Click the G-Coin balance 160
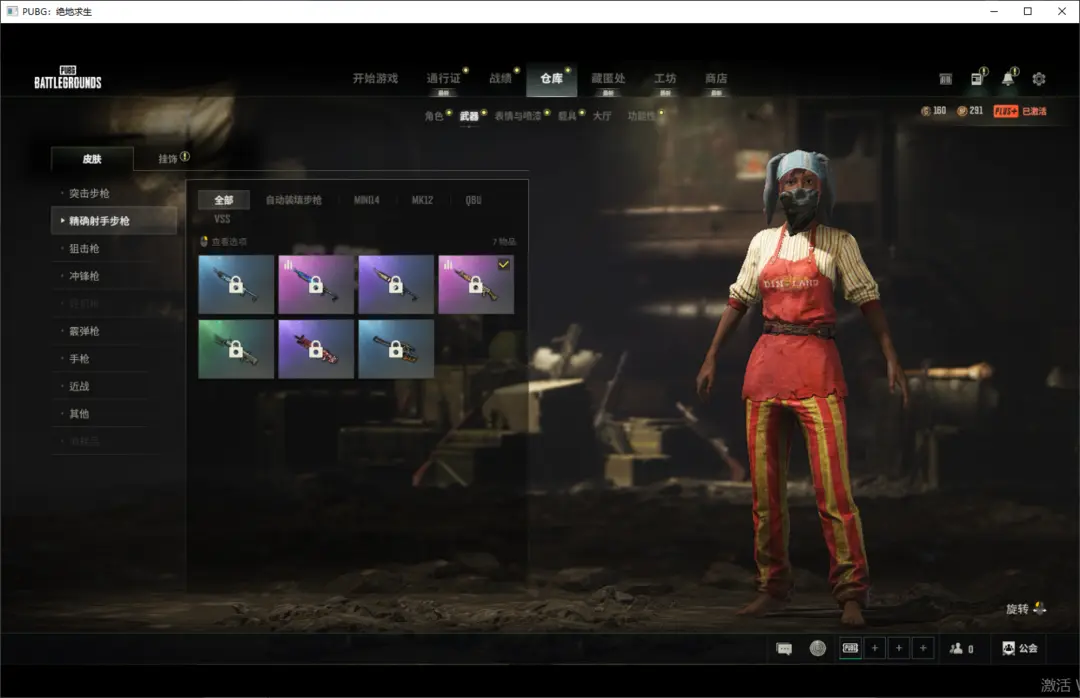 pos(933,111)
